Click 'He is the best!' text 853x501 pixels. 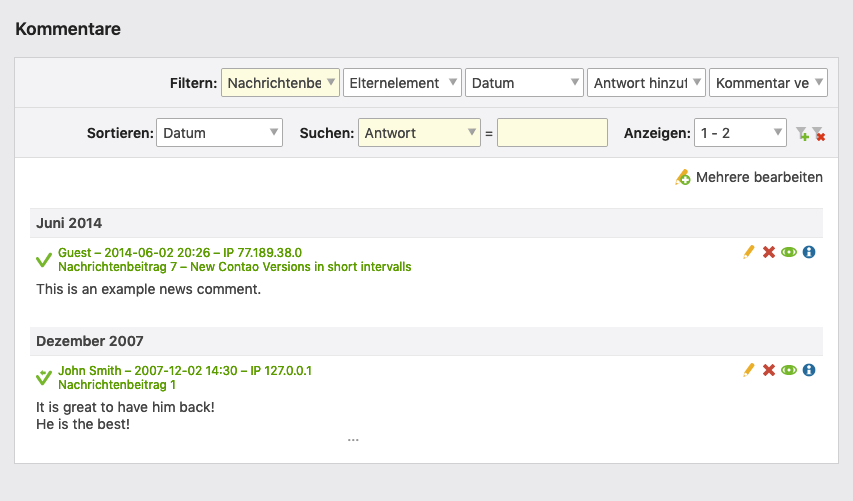(83, 424)
